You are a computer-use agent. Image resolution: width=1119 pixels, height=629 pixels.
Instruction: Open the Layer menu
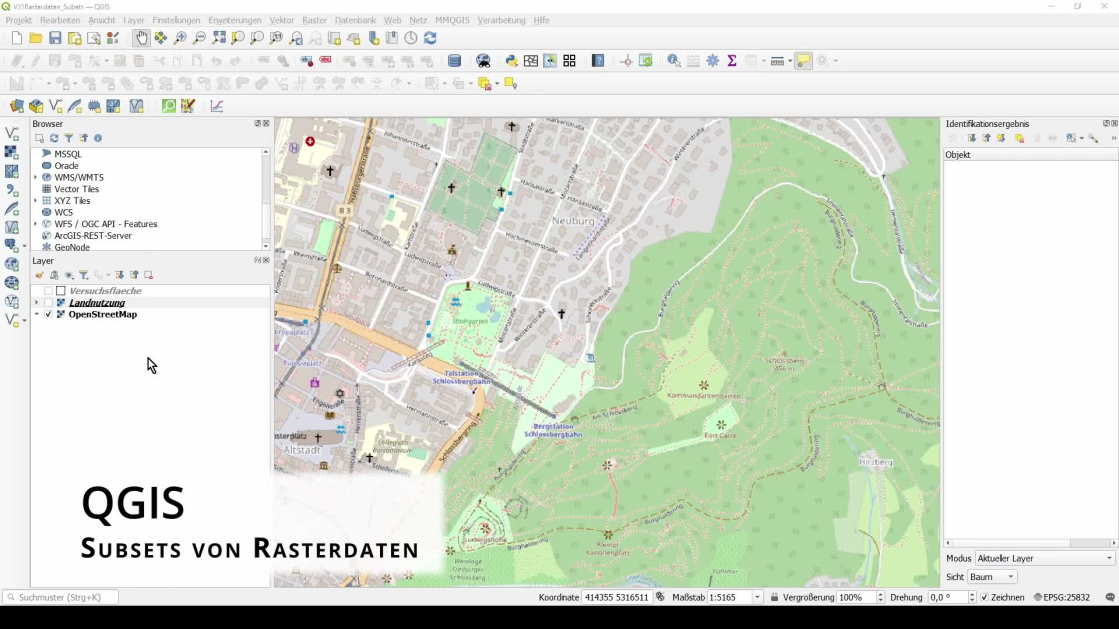(133, 20)
